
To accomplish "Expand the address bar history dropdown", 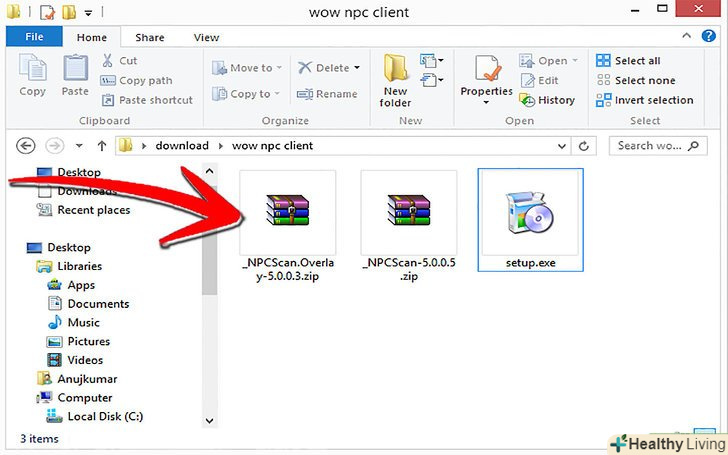I will pyautogui.click(x=562, y=146).
